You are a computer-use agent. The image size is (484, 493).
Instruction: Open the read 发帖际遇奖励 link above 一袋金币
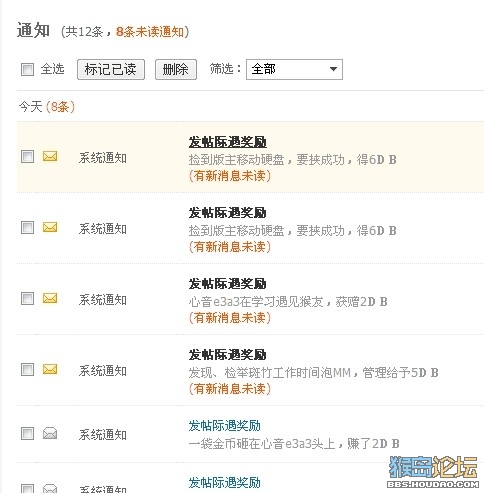click(x=224, y=426)
